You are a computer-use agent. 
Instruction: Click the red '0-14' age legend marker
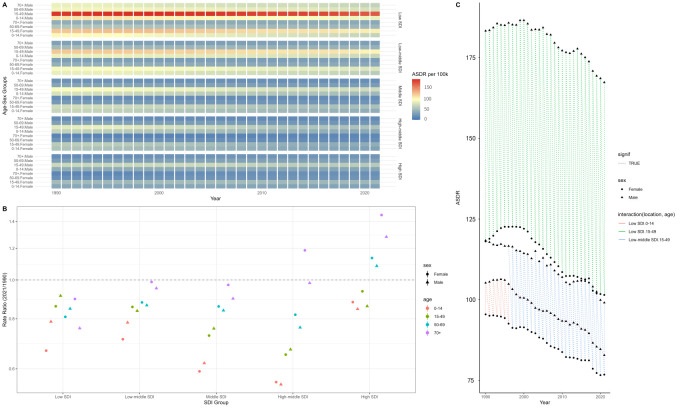(428, 308)
